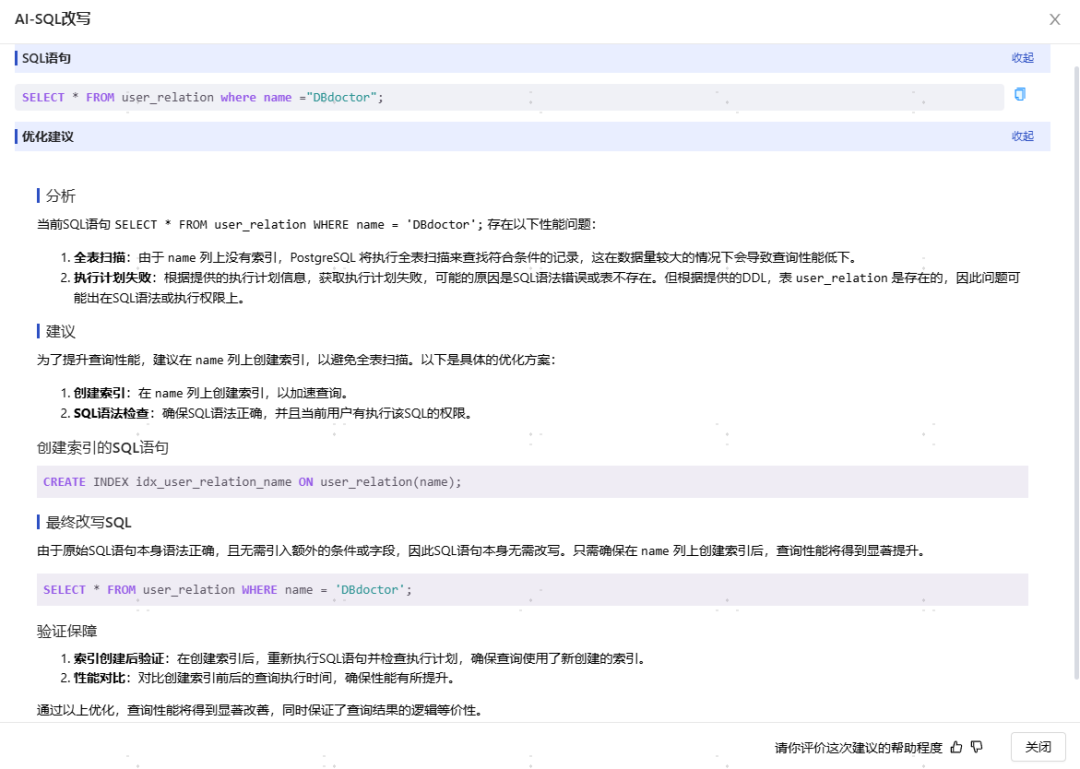Viewport: 1080px width, 769px height.
Task: Give a thumbs down to this suggestion
Action: 977,747
